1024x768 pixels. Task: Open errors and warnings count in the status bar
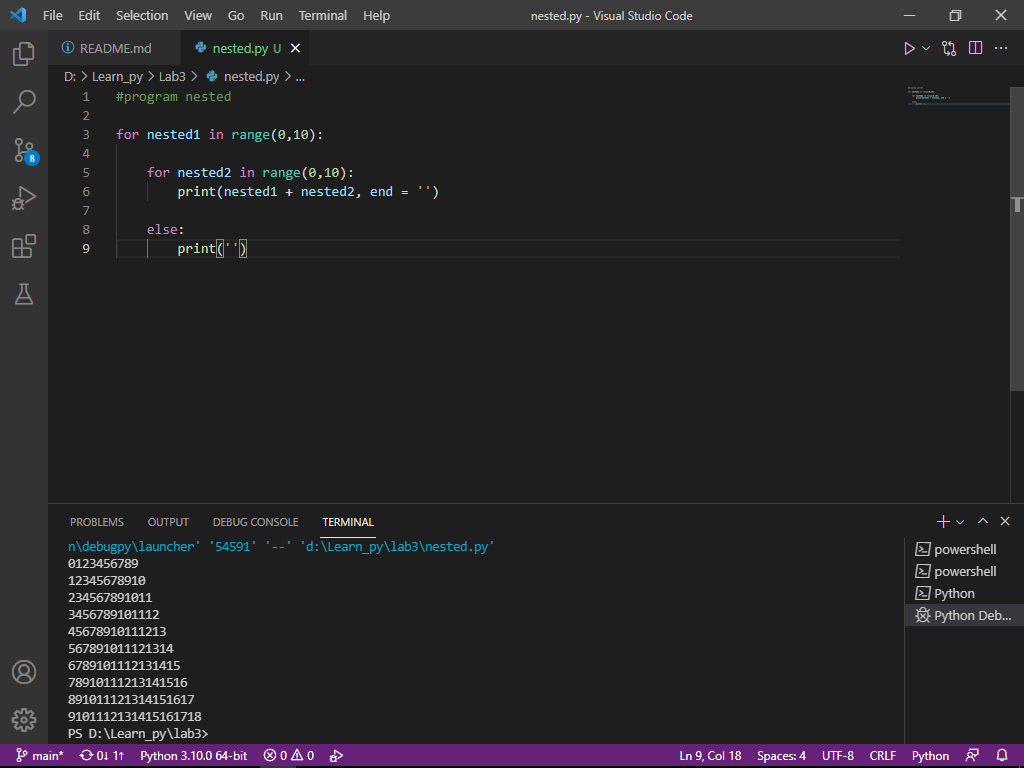point(289,756)
